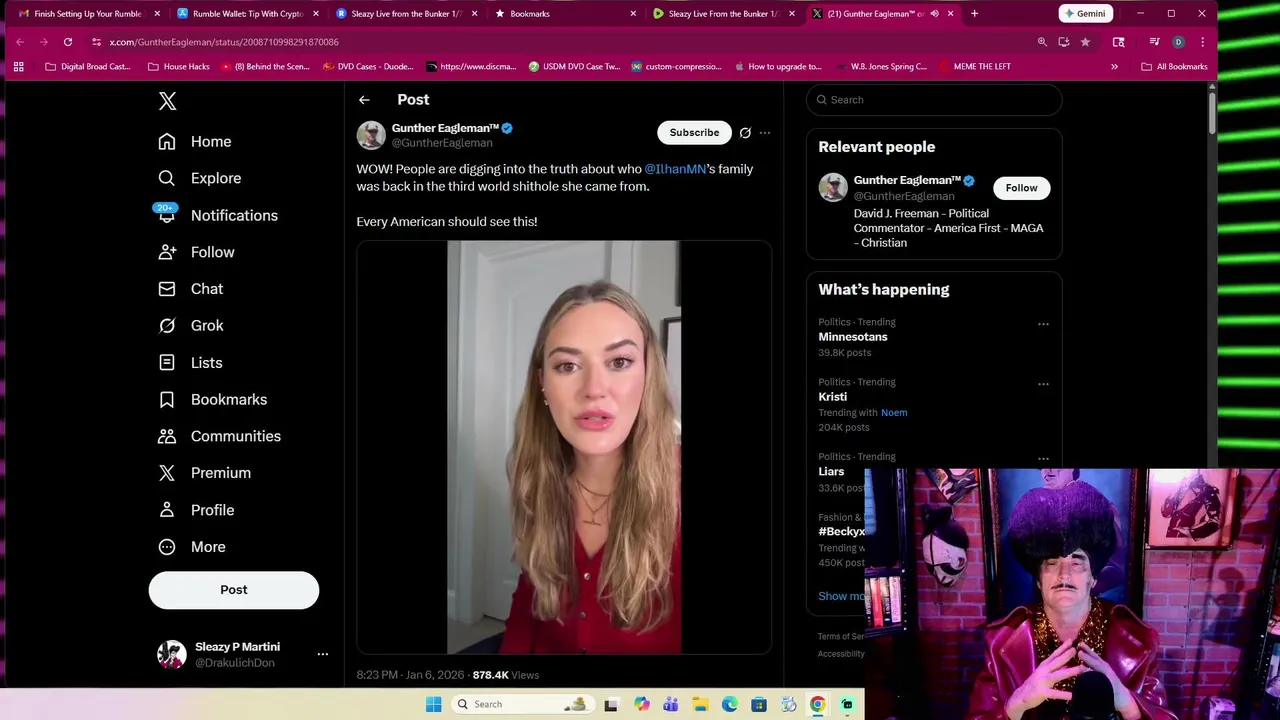Open Task View on taskbar
1280x720 pixels.
(x=611, y=704)
